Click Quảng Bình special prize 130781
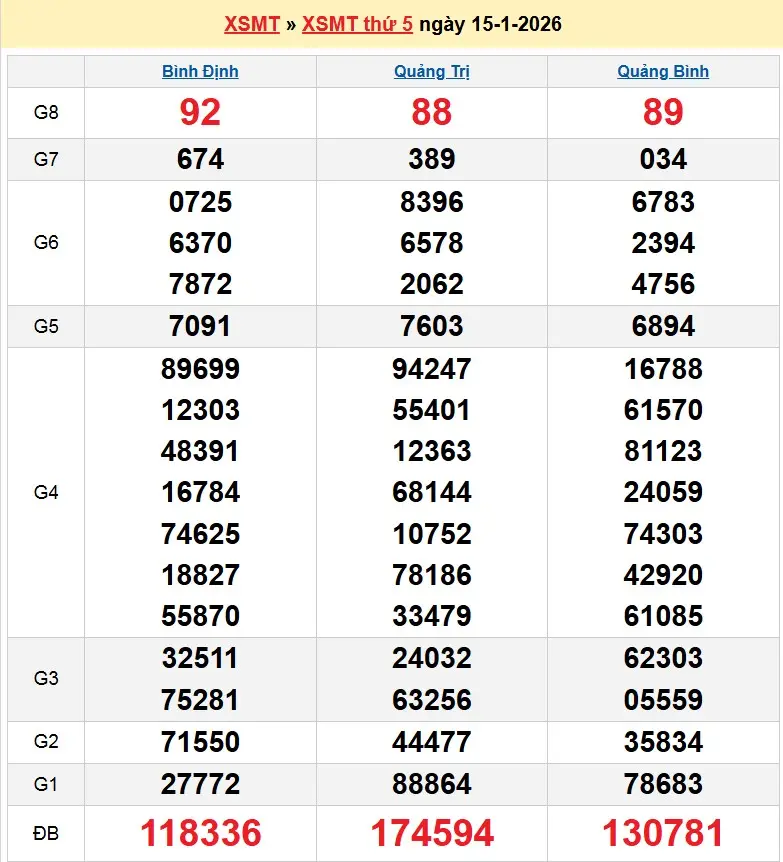 click(663, 832)
